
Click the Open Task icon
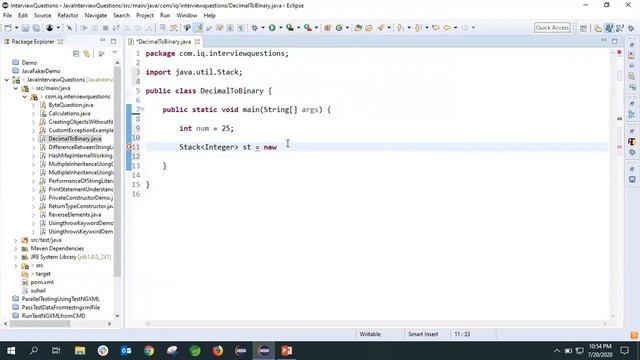pos(369,28)
